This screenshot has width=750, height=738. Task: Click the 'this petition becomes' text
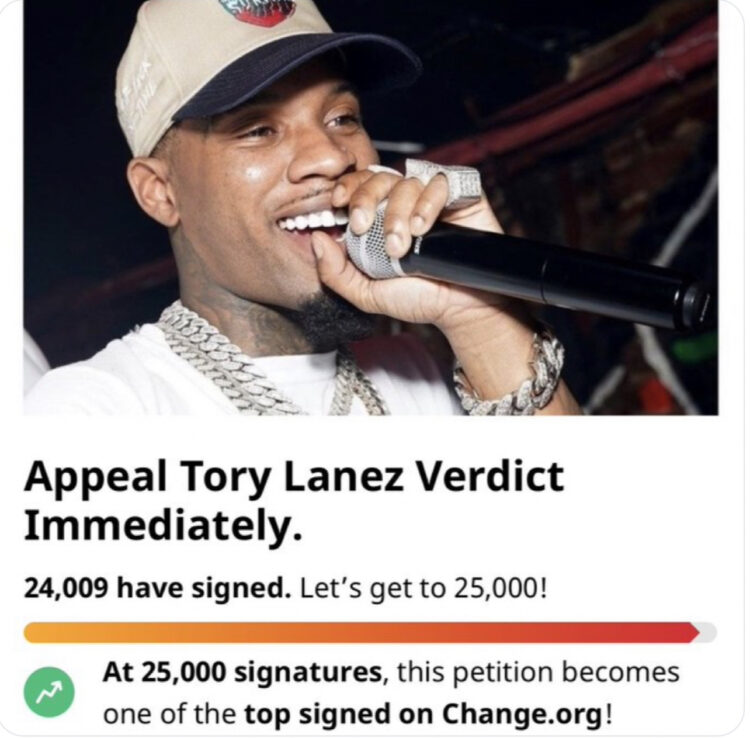(538, 672)
